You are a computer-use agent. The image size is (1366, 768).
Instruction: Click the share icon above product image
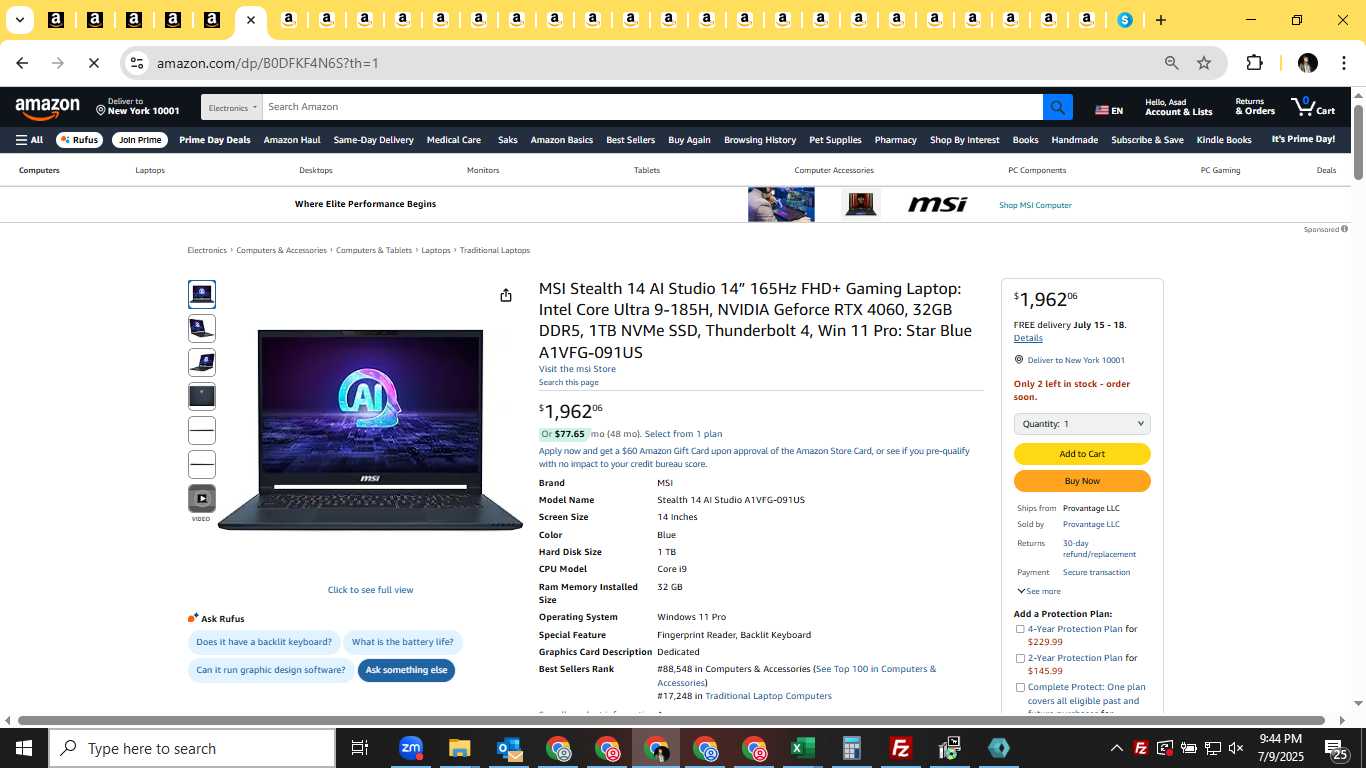[506, 295]
